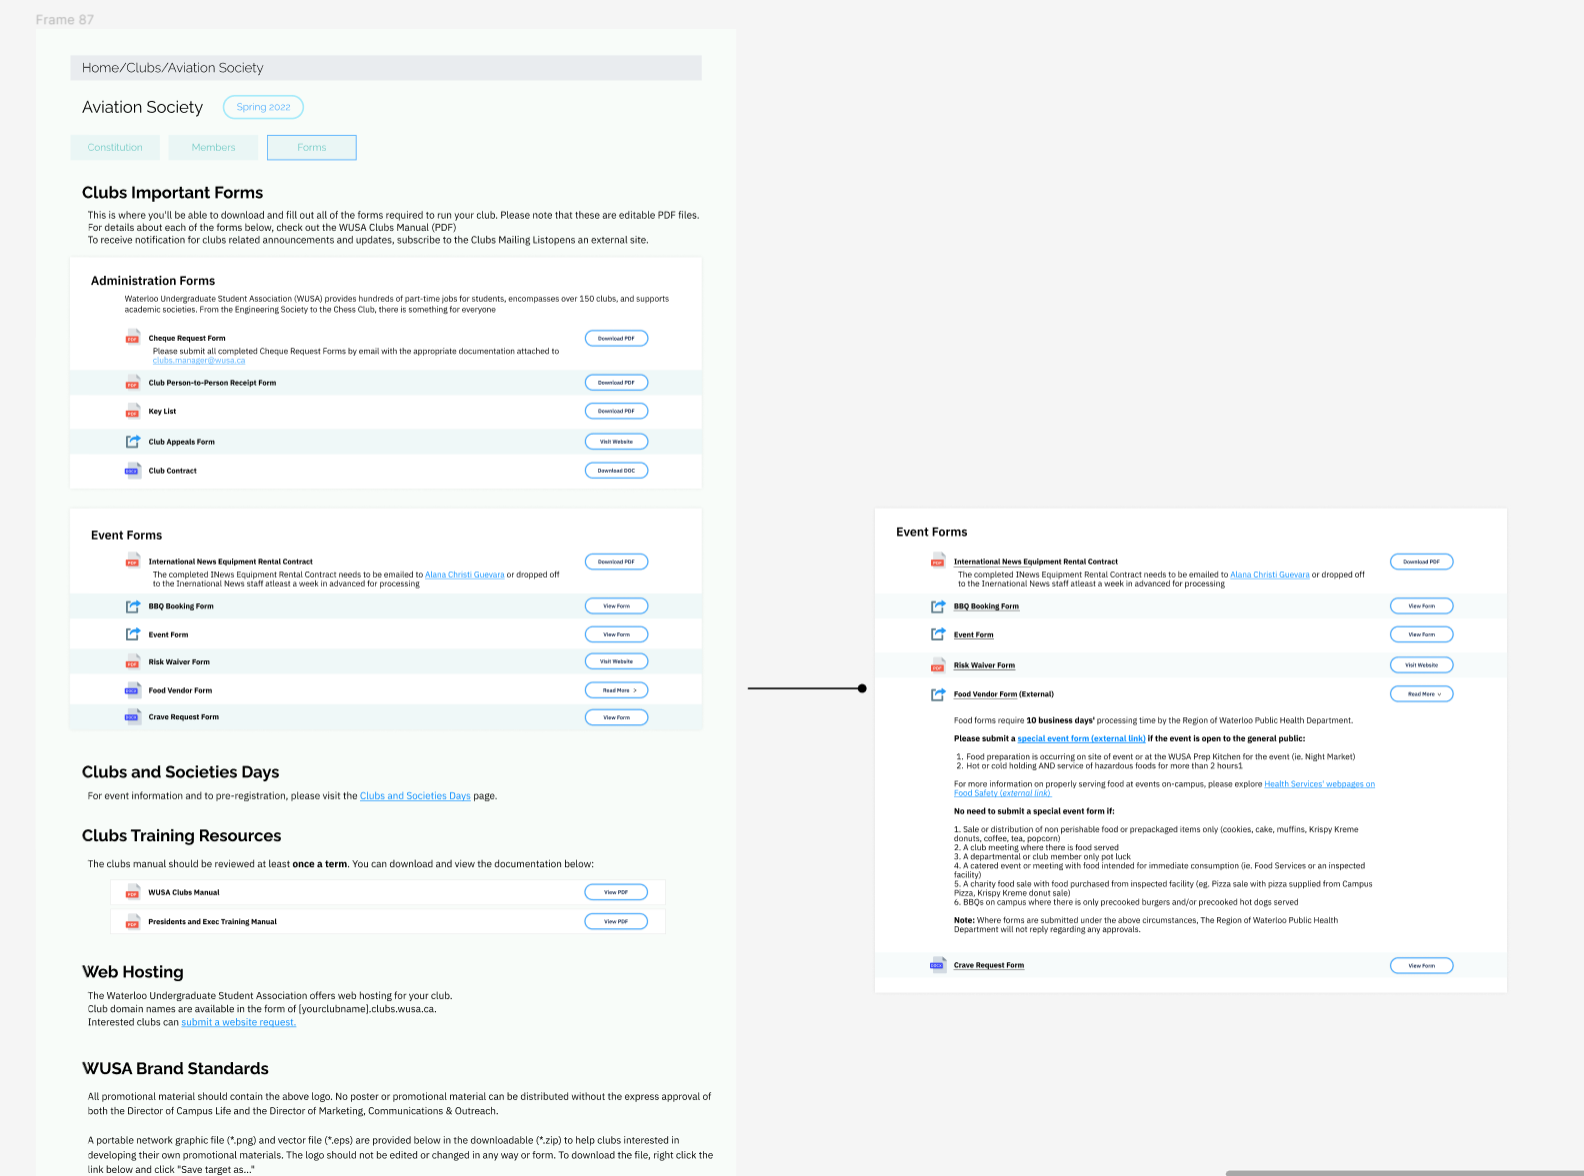Click the Food Vendor Form DOC icon on the Aviation Society page
1584x1176 pixels.
click(x=132, y=690)
